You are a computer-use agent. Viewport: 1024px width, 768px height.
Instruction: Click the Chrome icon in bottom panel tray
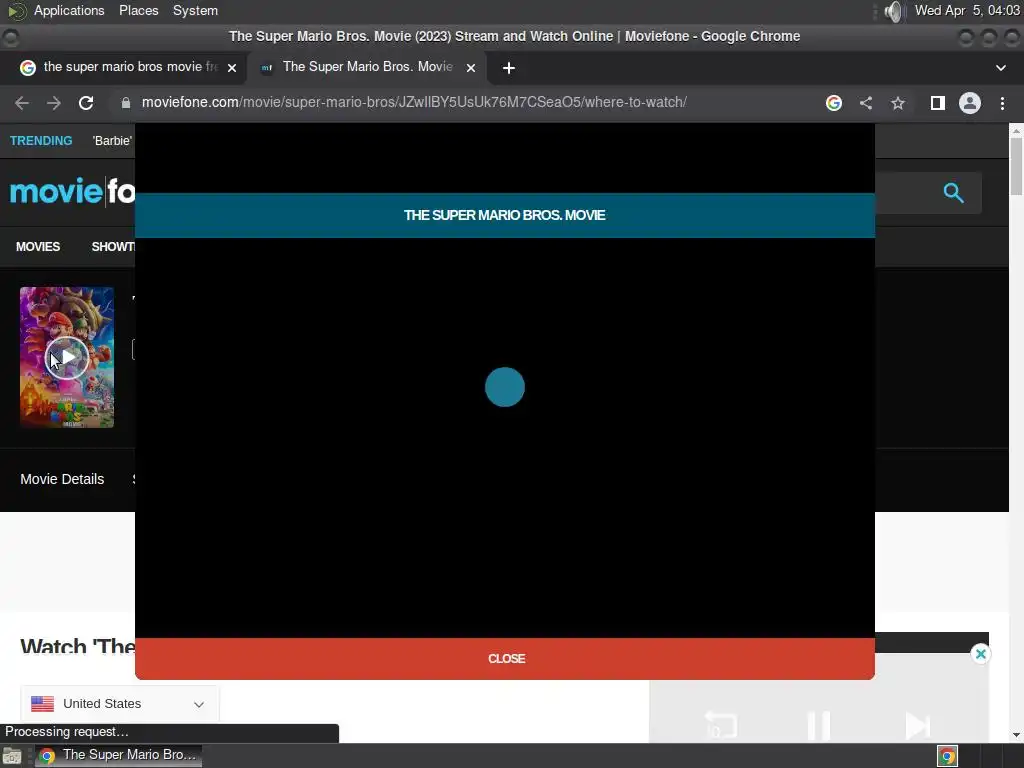(948, 756)
